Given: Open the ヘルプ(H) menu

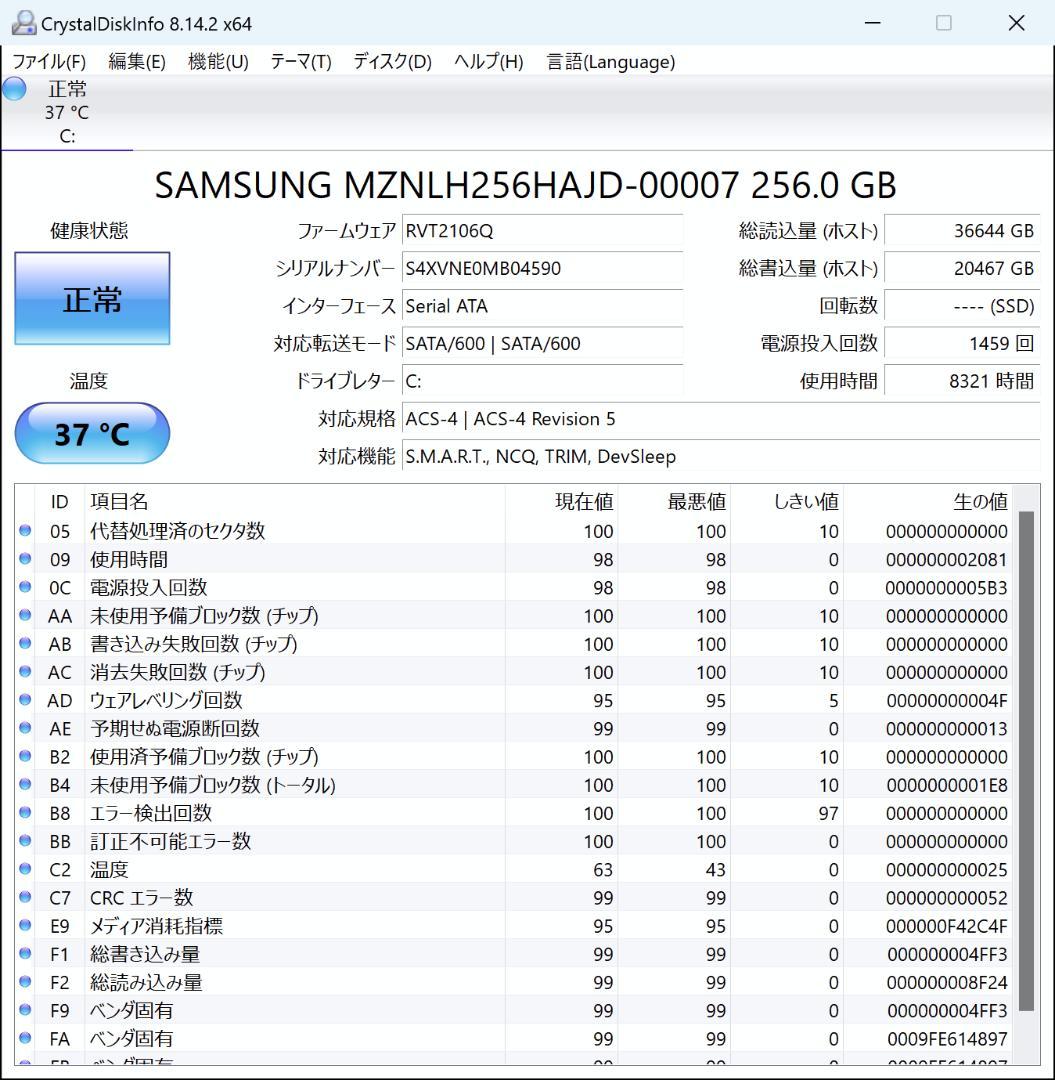Looking at the screenshot, I should 487,61.
